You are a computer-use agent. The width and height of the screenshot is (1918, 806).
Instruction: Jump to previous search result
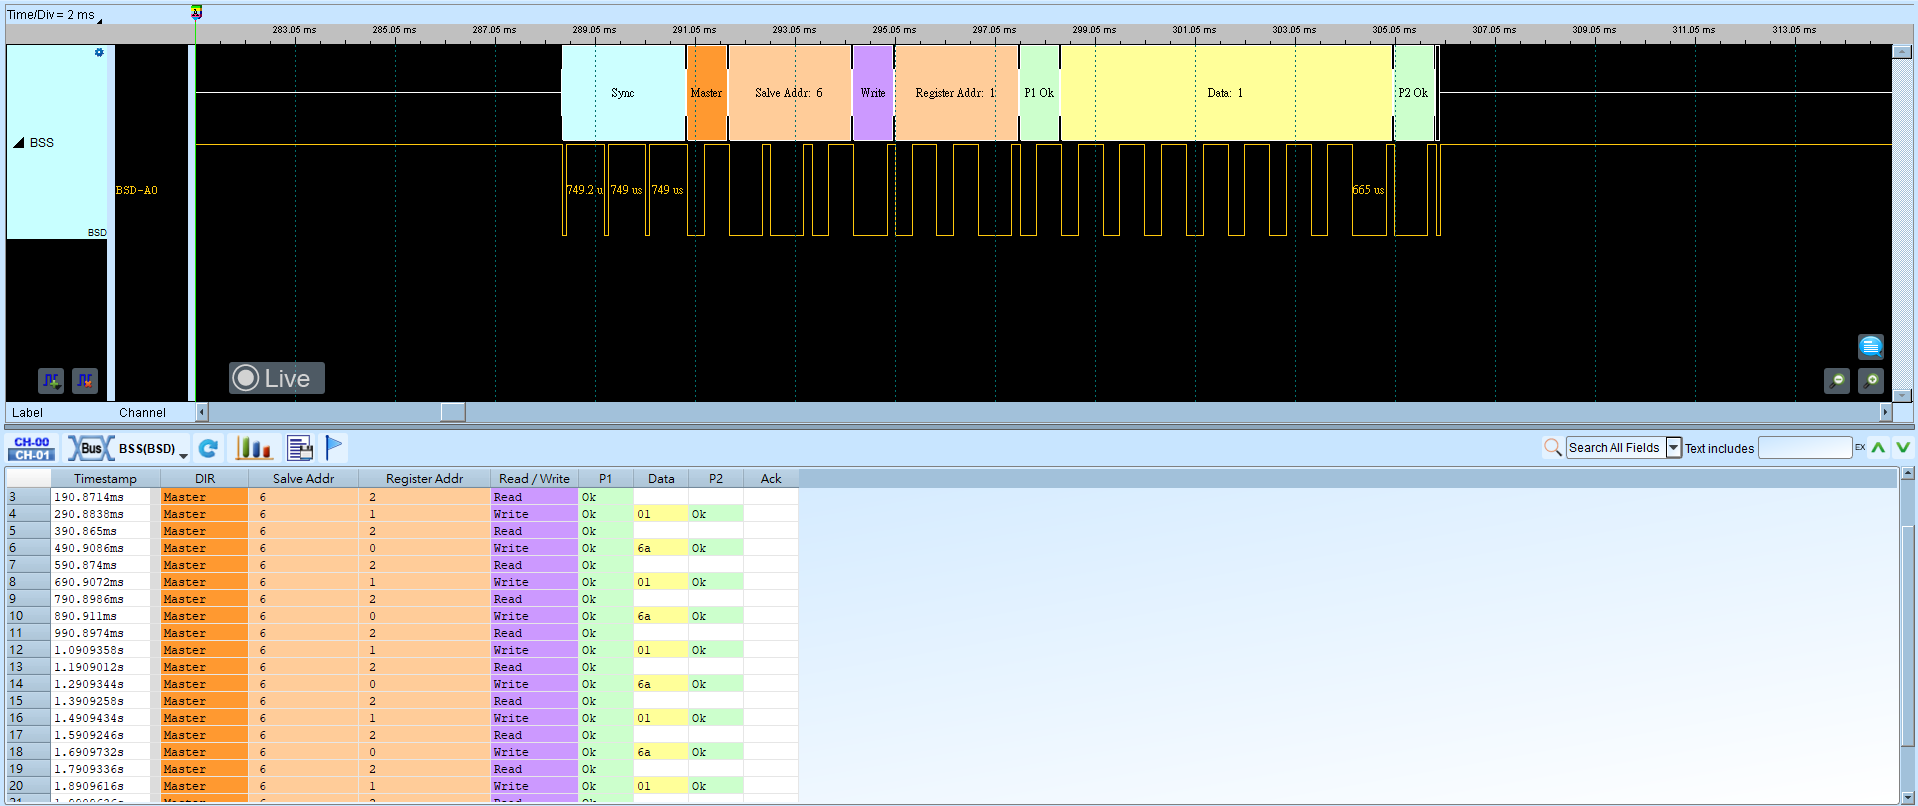(1878, 447)
